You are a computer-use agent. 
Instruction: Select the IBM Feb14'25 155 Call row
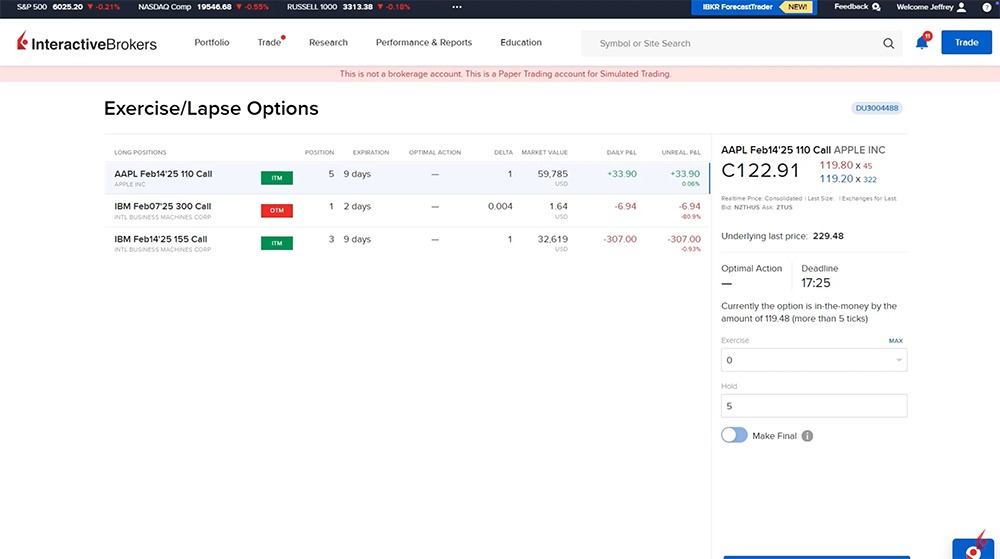click(407, 243)
